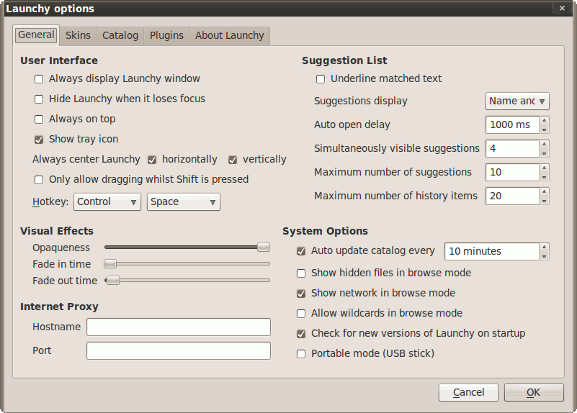This screenshot has height=413, width=577.
Task: Confirm options with OK button
Action: tap(534, 392)
